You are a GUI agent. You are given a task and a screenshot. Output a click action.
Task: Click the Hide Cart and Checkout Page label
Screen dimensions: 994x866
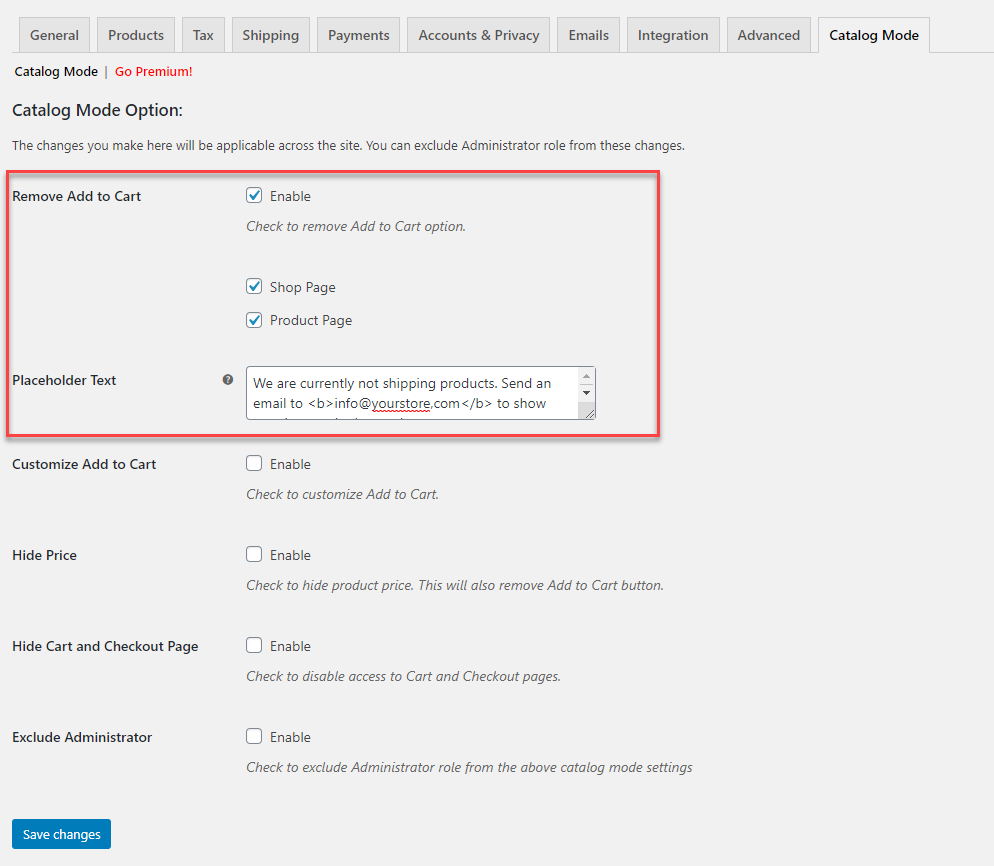tap(105, 647)
